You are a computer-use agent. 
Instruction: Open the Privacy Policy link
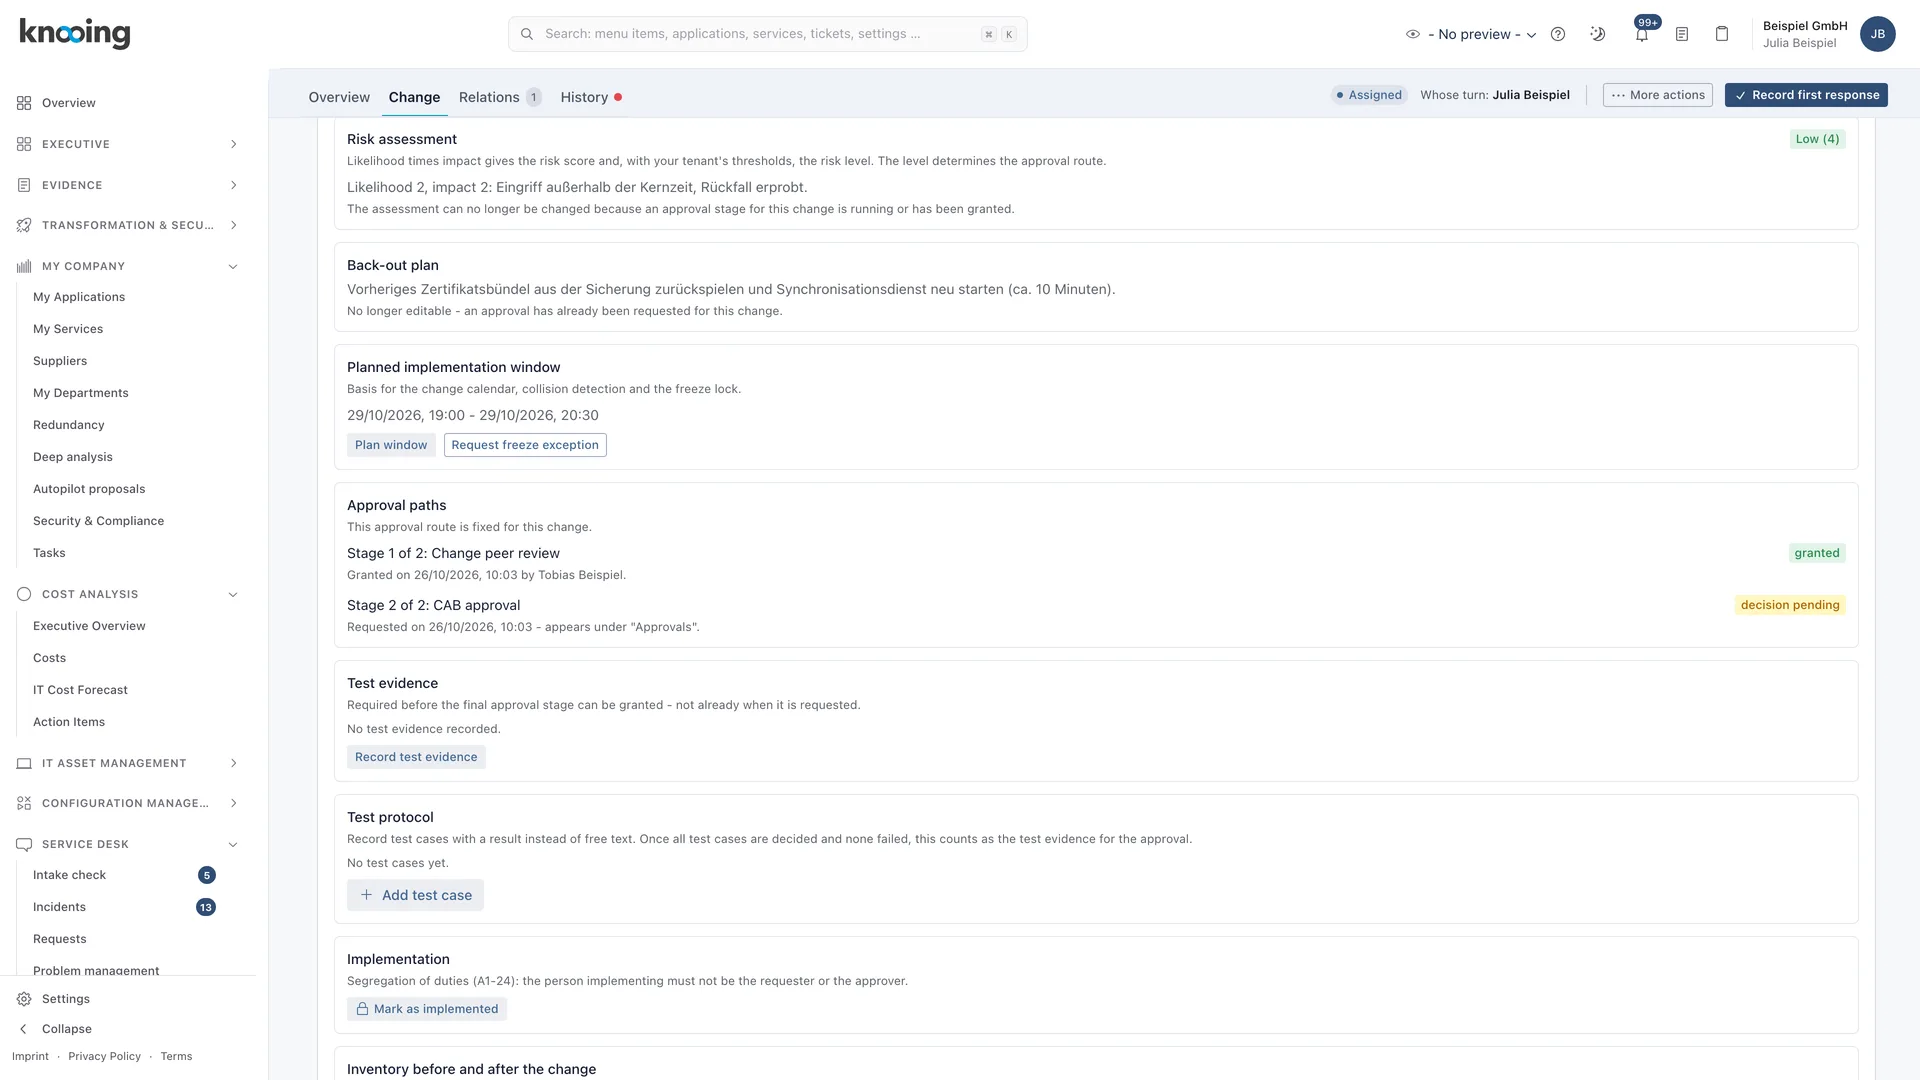tap(104, 1056)
